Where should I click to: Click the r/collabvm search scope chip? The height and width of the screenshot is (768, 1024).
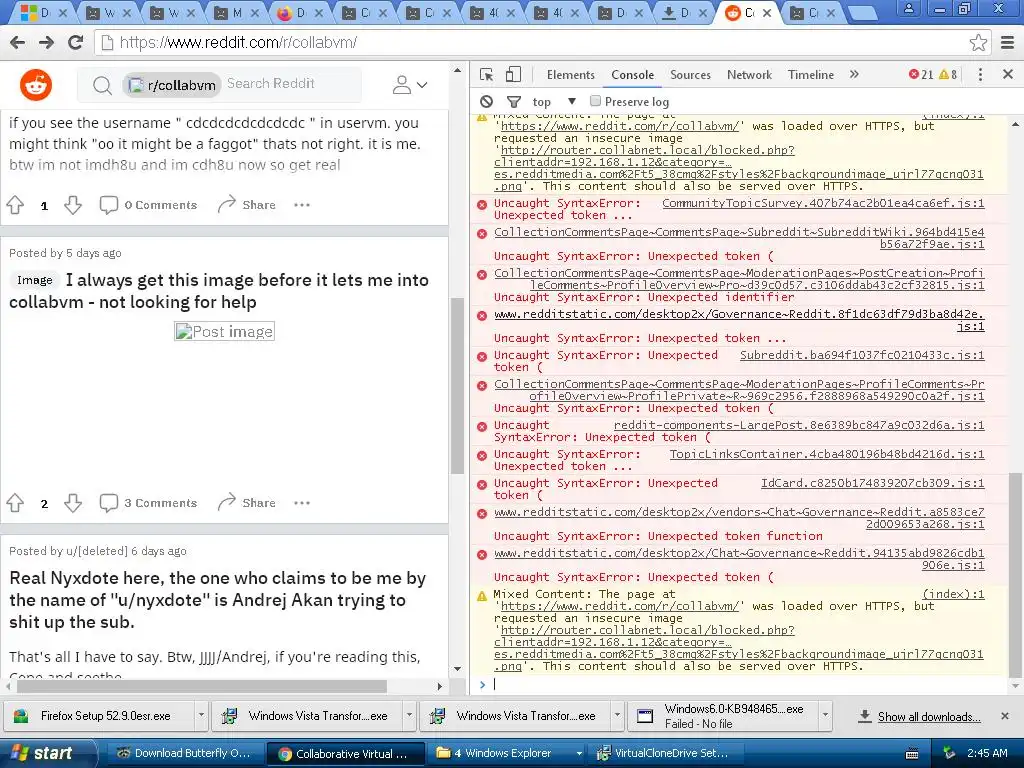[172, 85]
